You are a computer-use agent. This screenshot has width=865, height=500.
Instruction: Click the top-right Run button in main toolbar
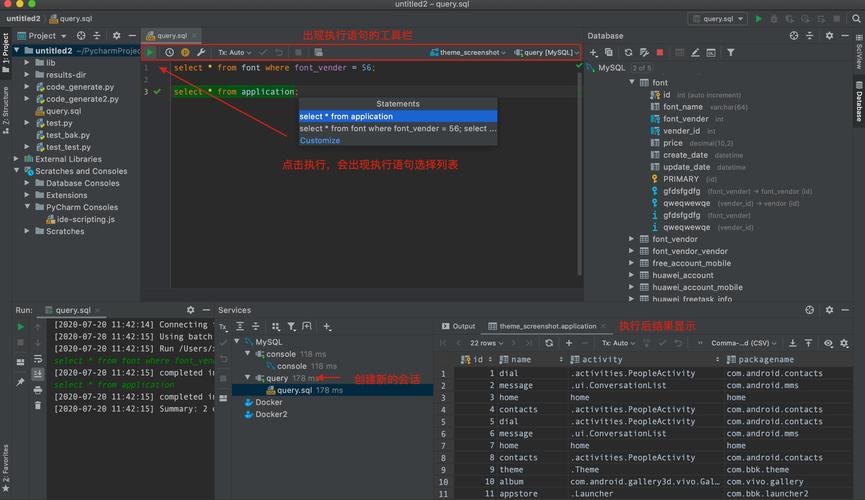pyautogui.click(x=759, y=19)
